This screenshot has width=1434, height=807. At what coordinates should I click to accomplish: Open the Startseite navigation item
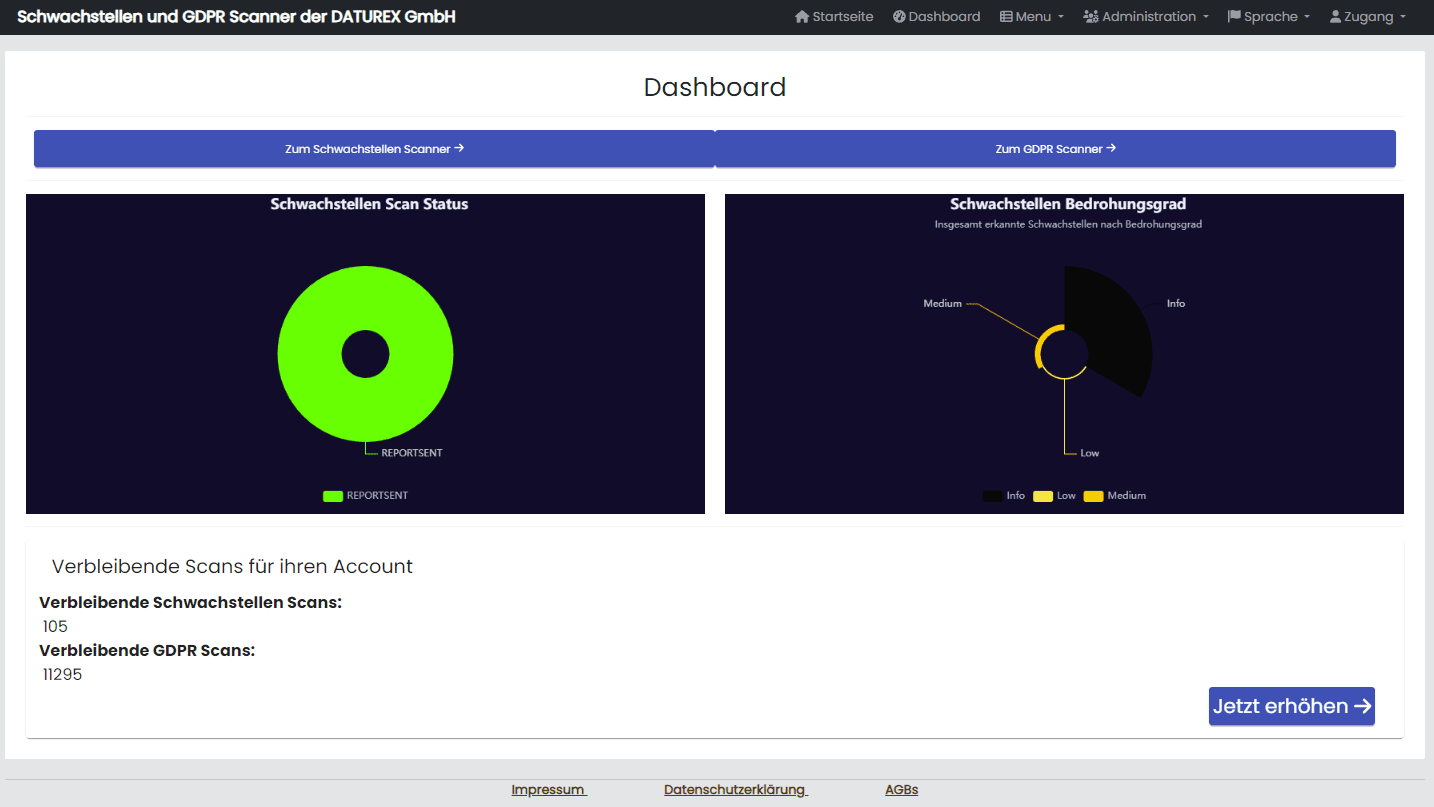(x=842, y=17)
